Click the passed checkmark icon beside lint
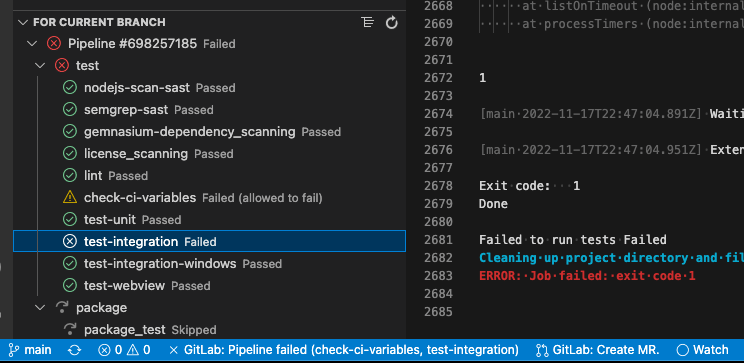Viewport: 744px width, 363px height. (70, 175)
